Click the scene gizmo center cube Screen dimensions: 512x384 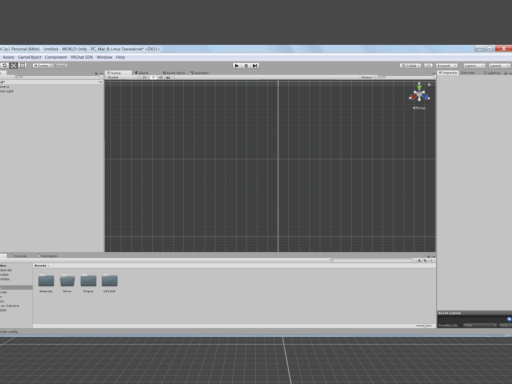pos(419,95)
